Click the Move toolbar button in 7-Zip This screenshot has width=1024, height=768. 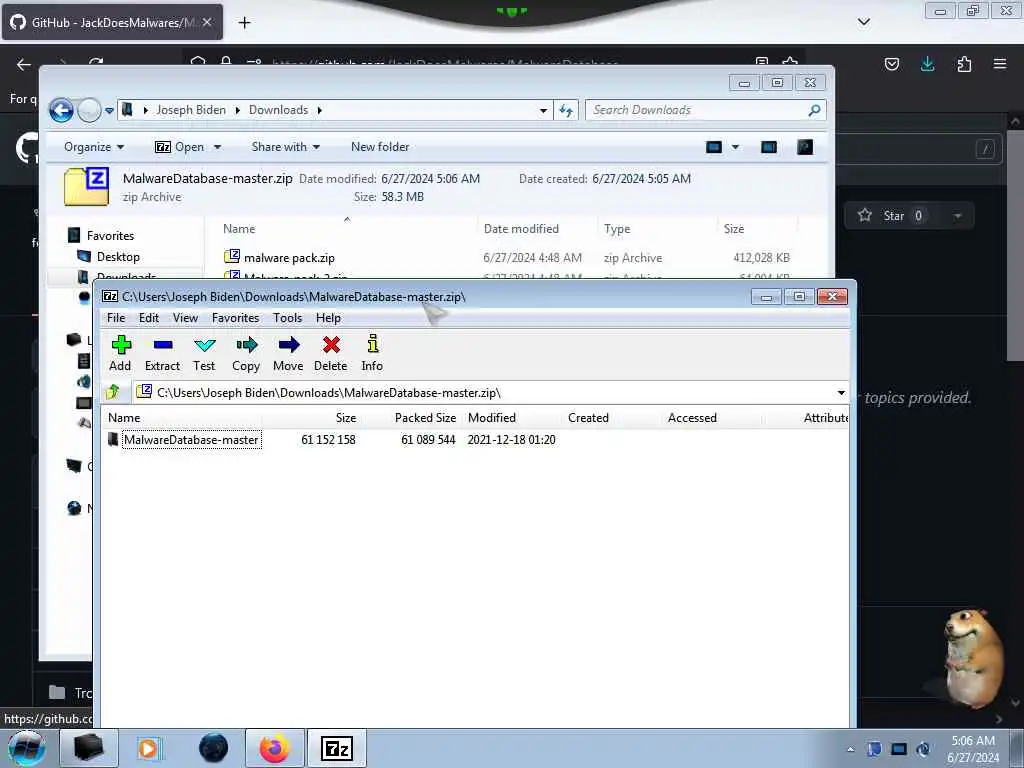click(288, 353)
